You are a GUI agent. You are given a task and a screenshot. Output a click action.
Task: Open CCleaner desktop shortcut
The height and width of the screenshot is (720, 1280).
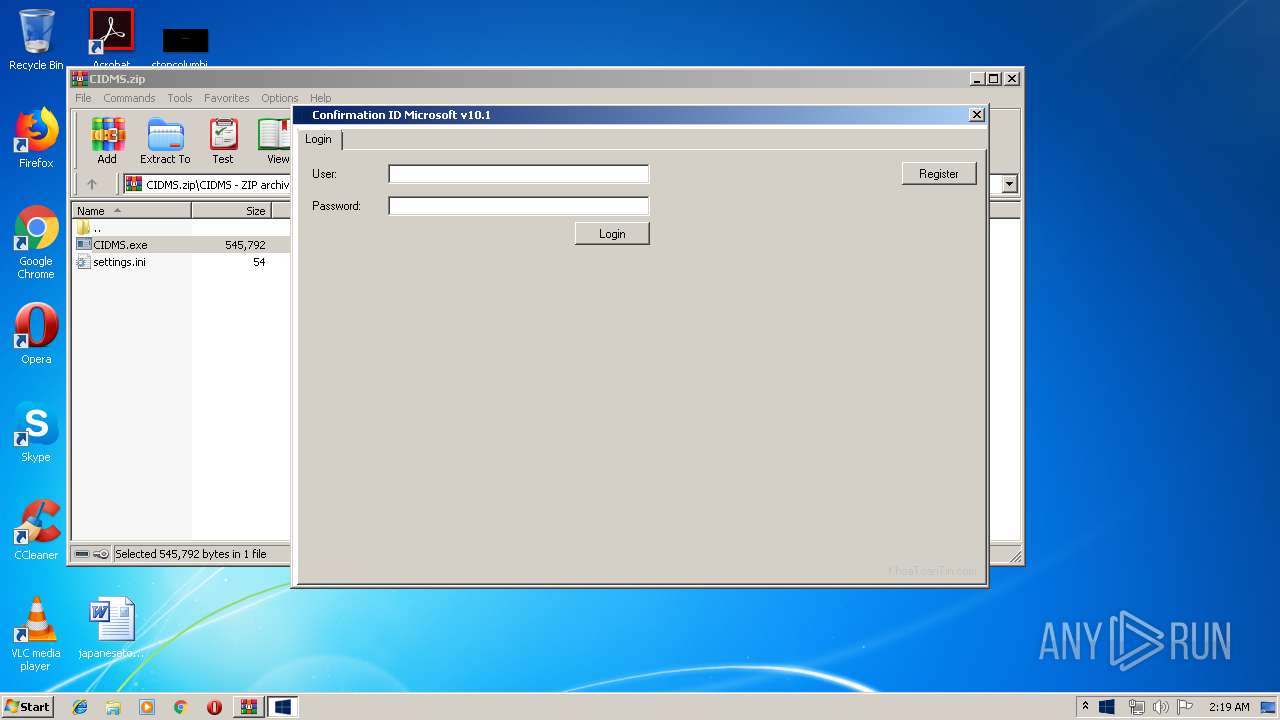pos(36,530)
